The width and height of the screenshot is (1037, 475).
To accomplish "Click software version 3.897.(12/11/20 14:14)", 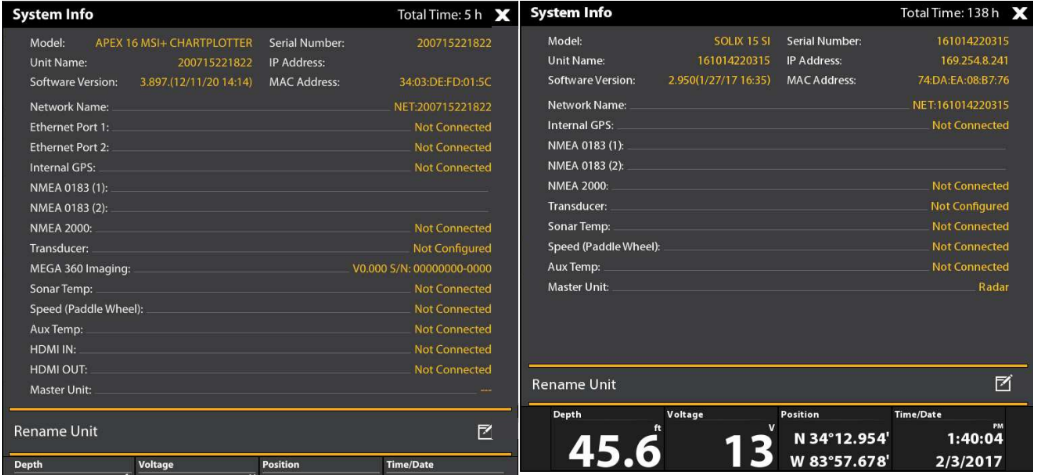I will coord(196,83).
